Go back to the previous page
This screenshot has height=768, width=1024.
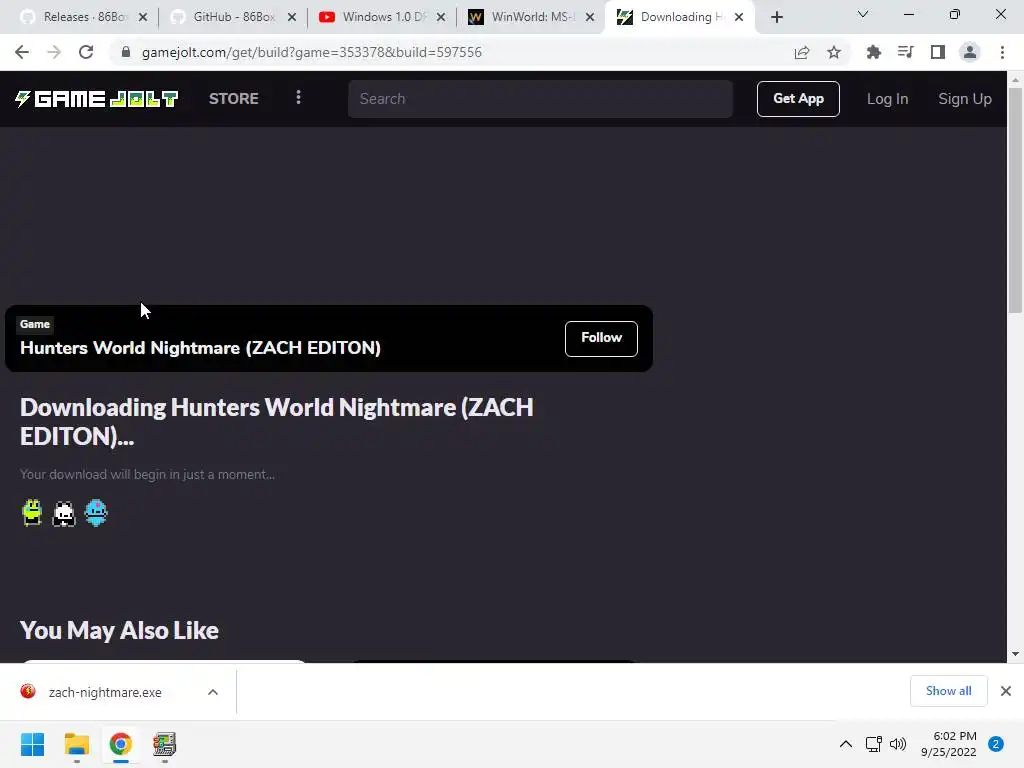coord(22,52)
